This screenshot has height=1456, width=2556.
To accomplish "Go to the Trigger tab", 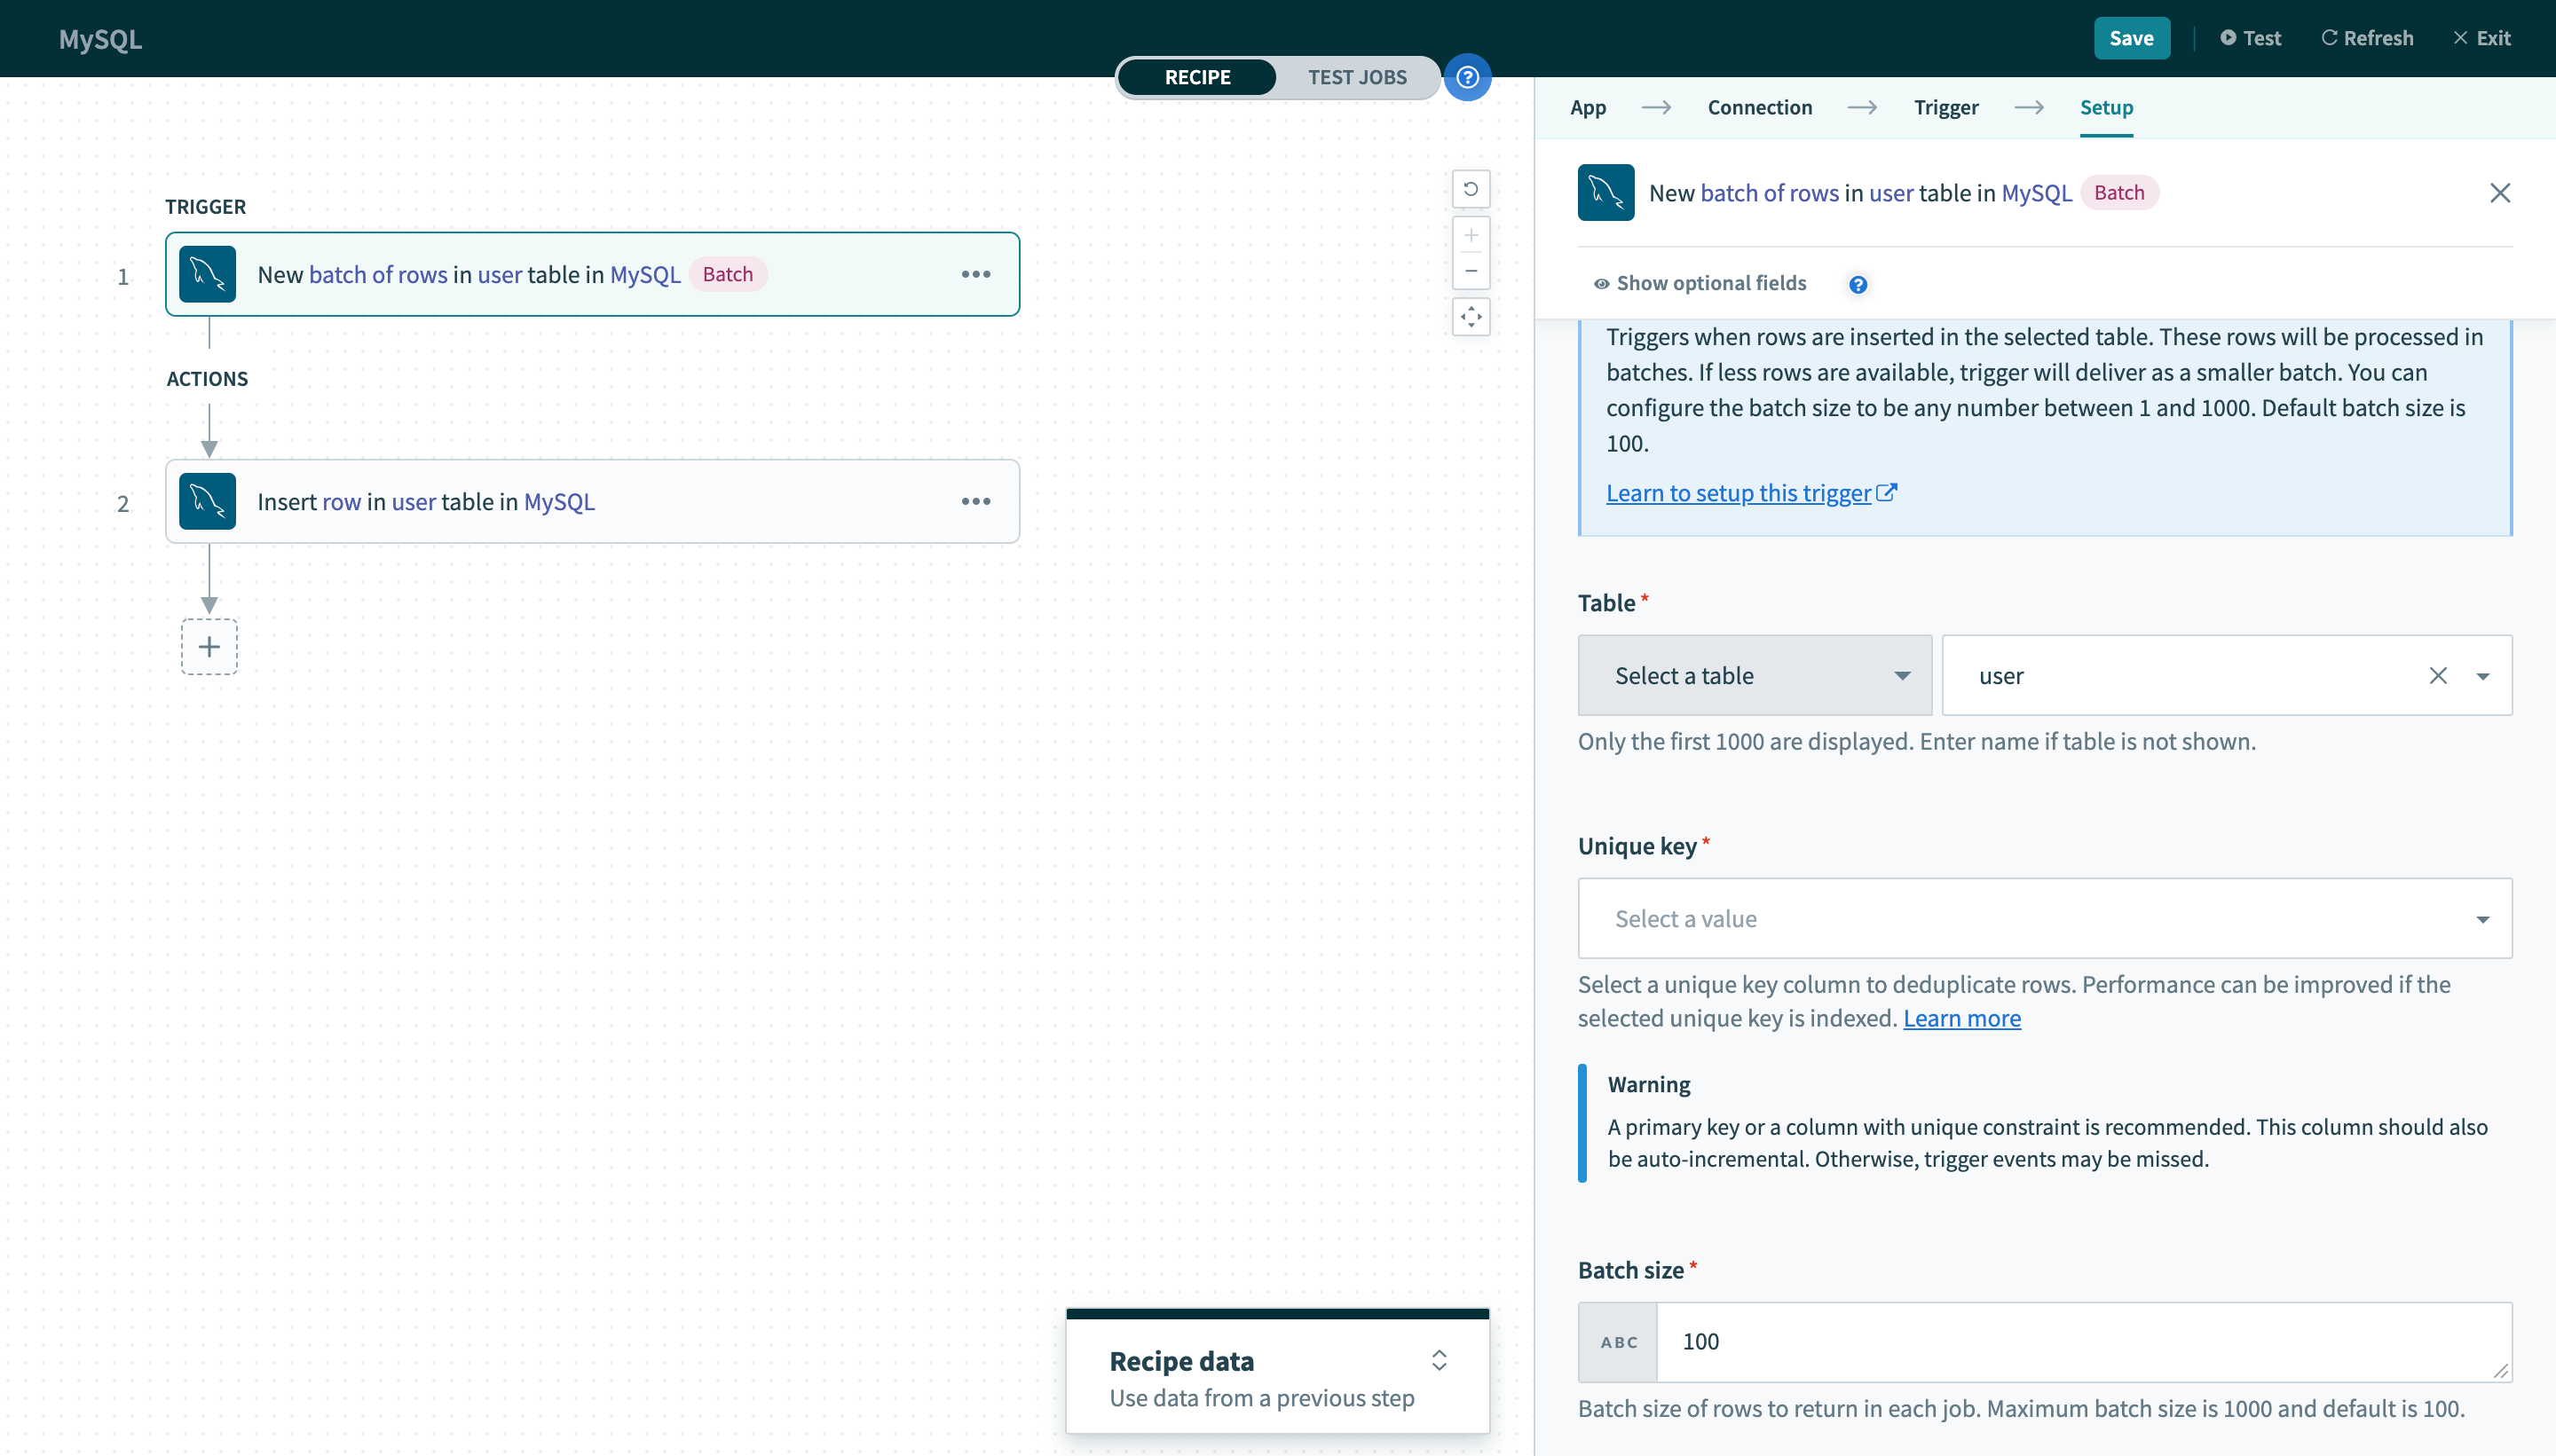I will coord(1945,107).
